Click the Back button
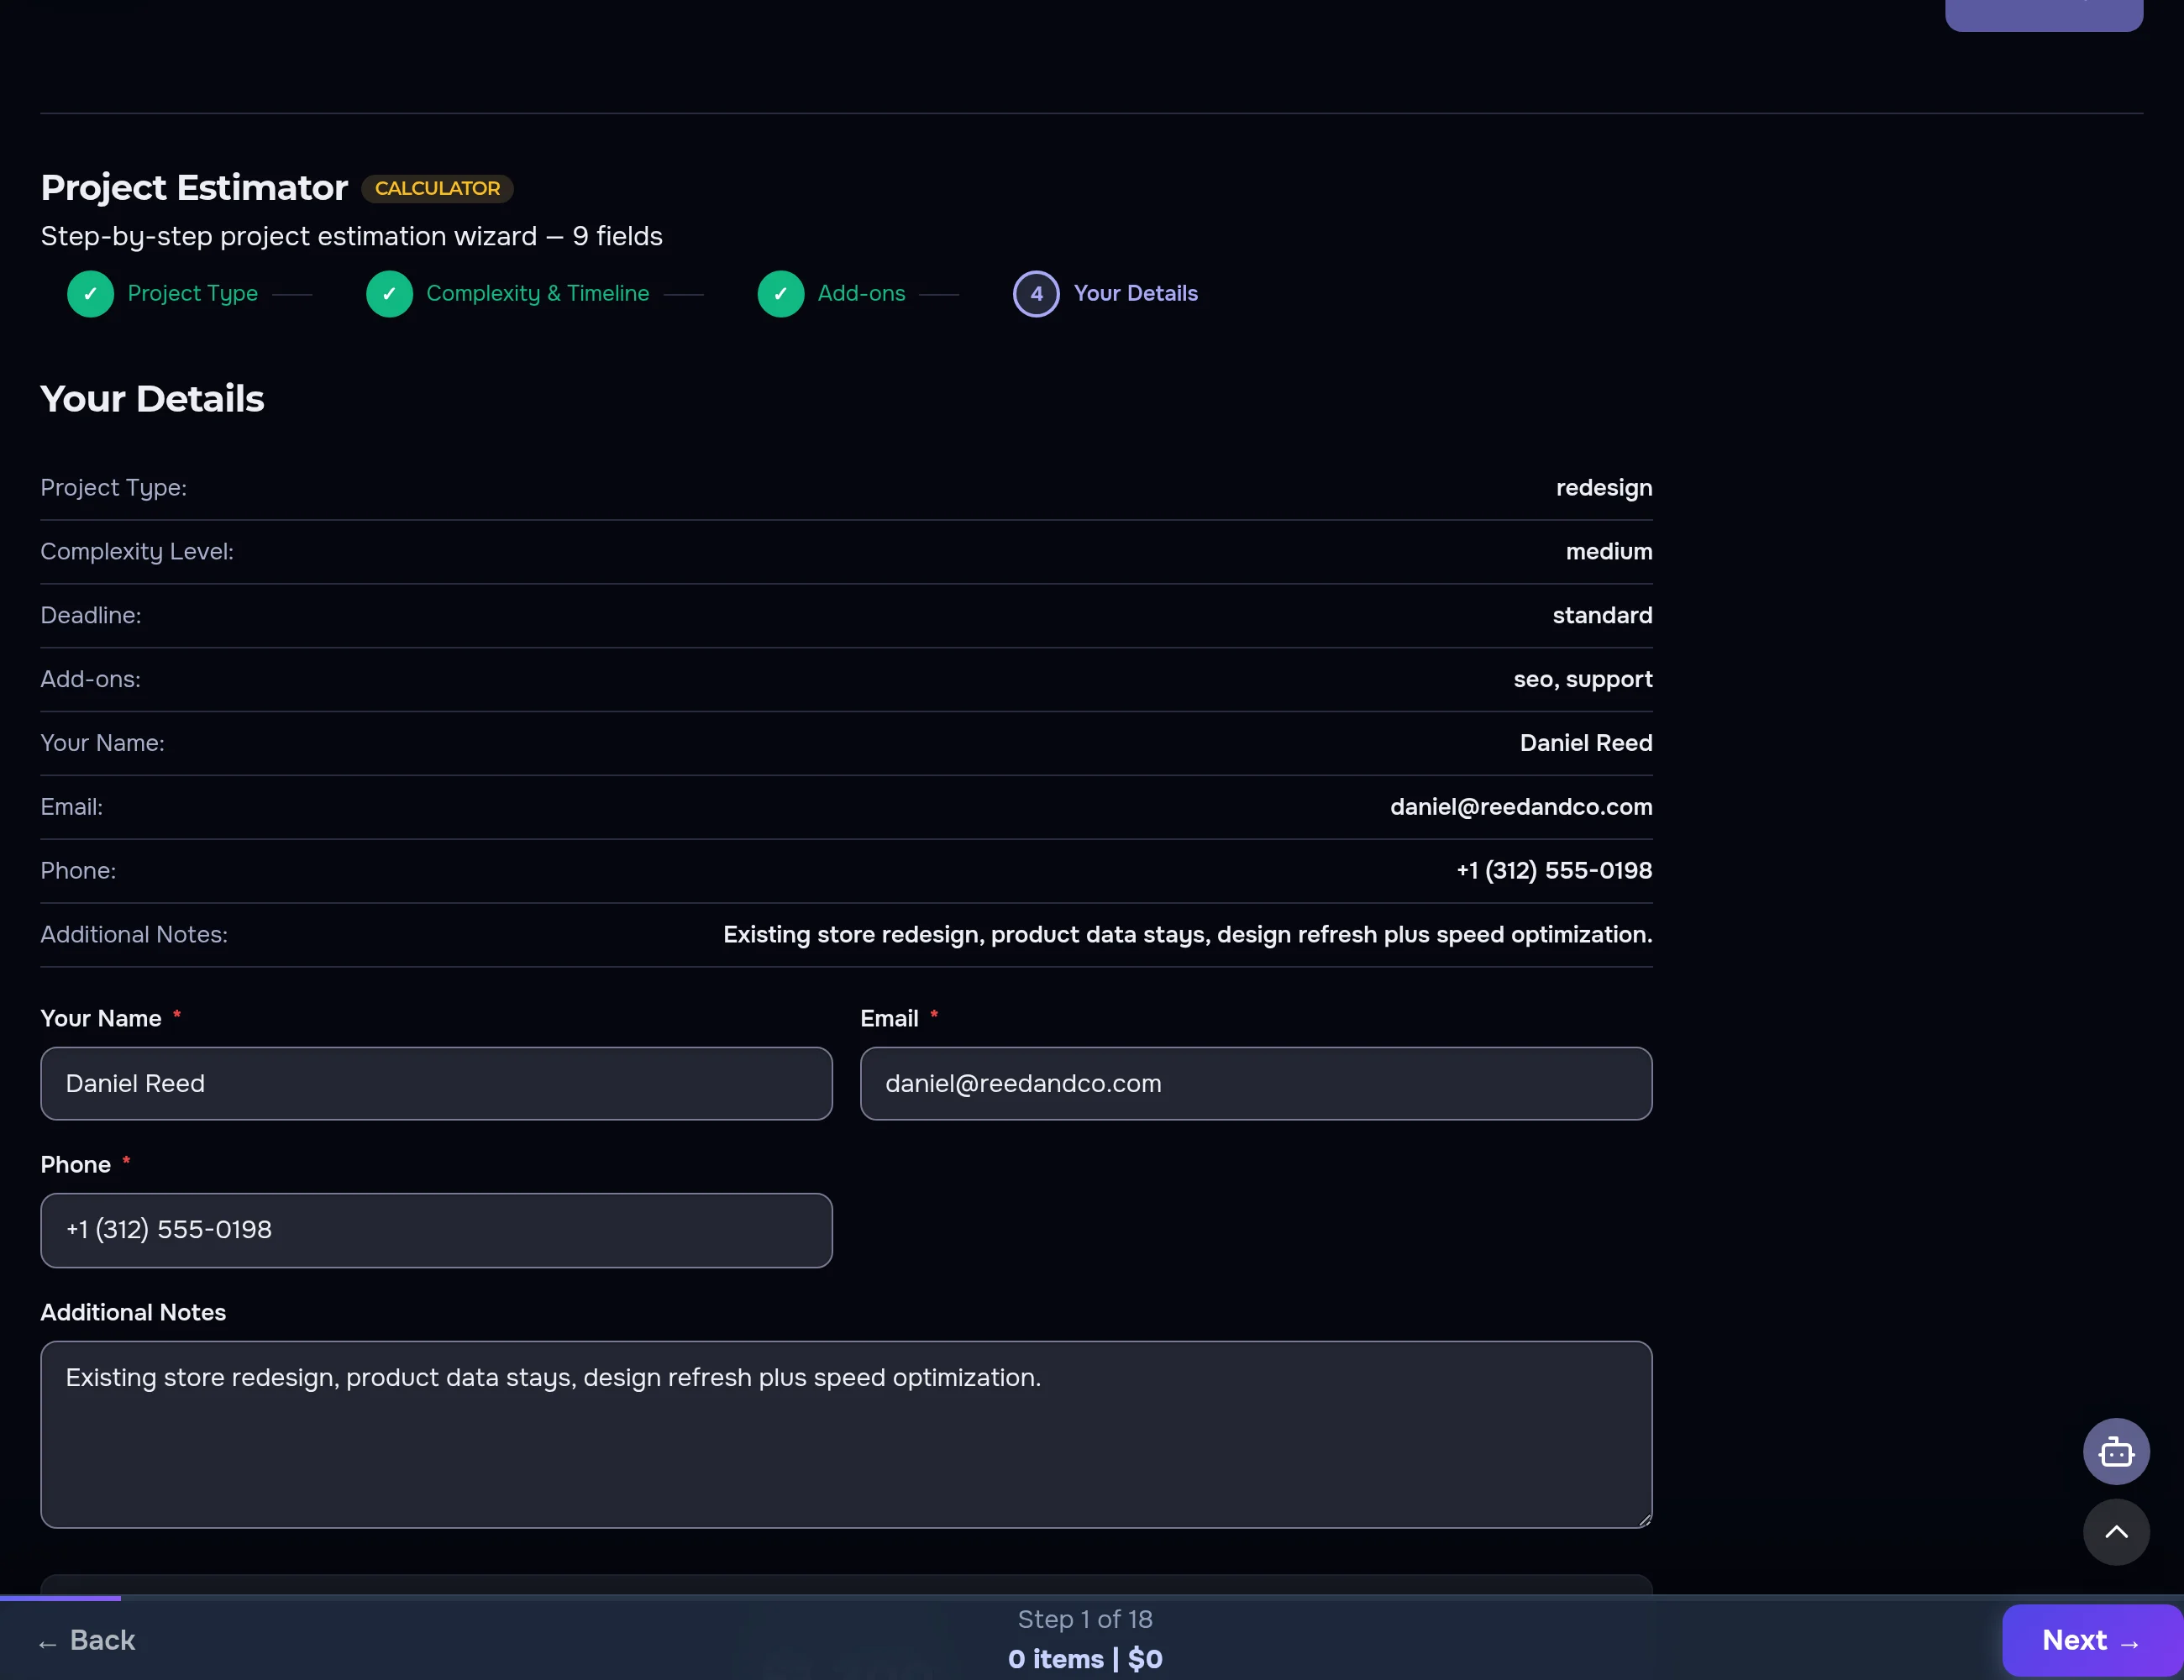 87,1640
